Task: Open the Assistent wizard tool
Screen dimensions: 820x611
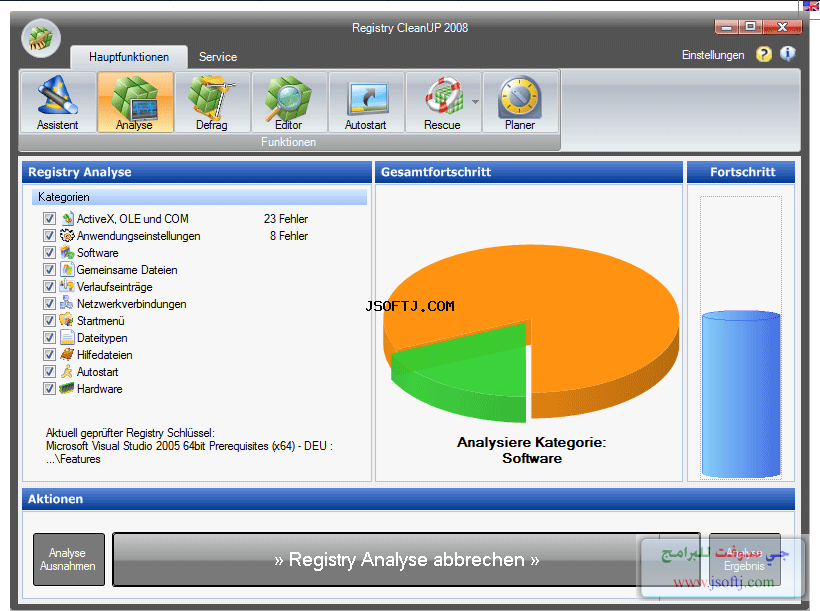Action: (58, 103)
